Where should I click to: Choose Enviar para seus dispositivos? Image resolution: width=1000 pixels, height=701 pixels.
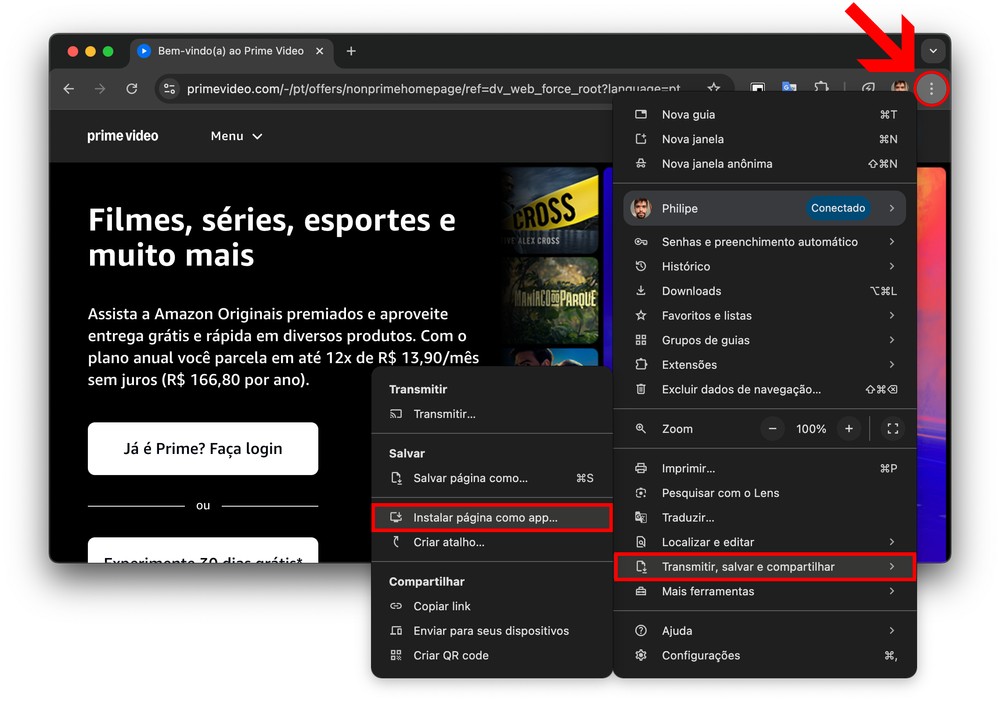(x=492, y=631)
